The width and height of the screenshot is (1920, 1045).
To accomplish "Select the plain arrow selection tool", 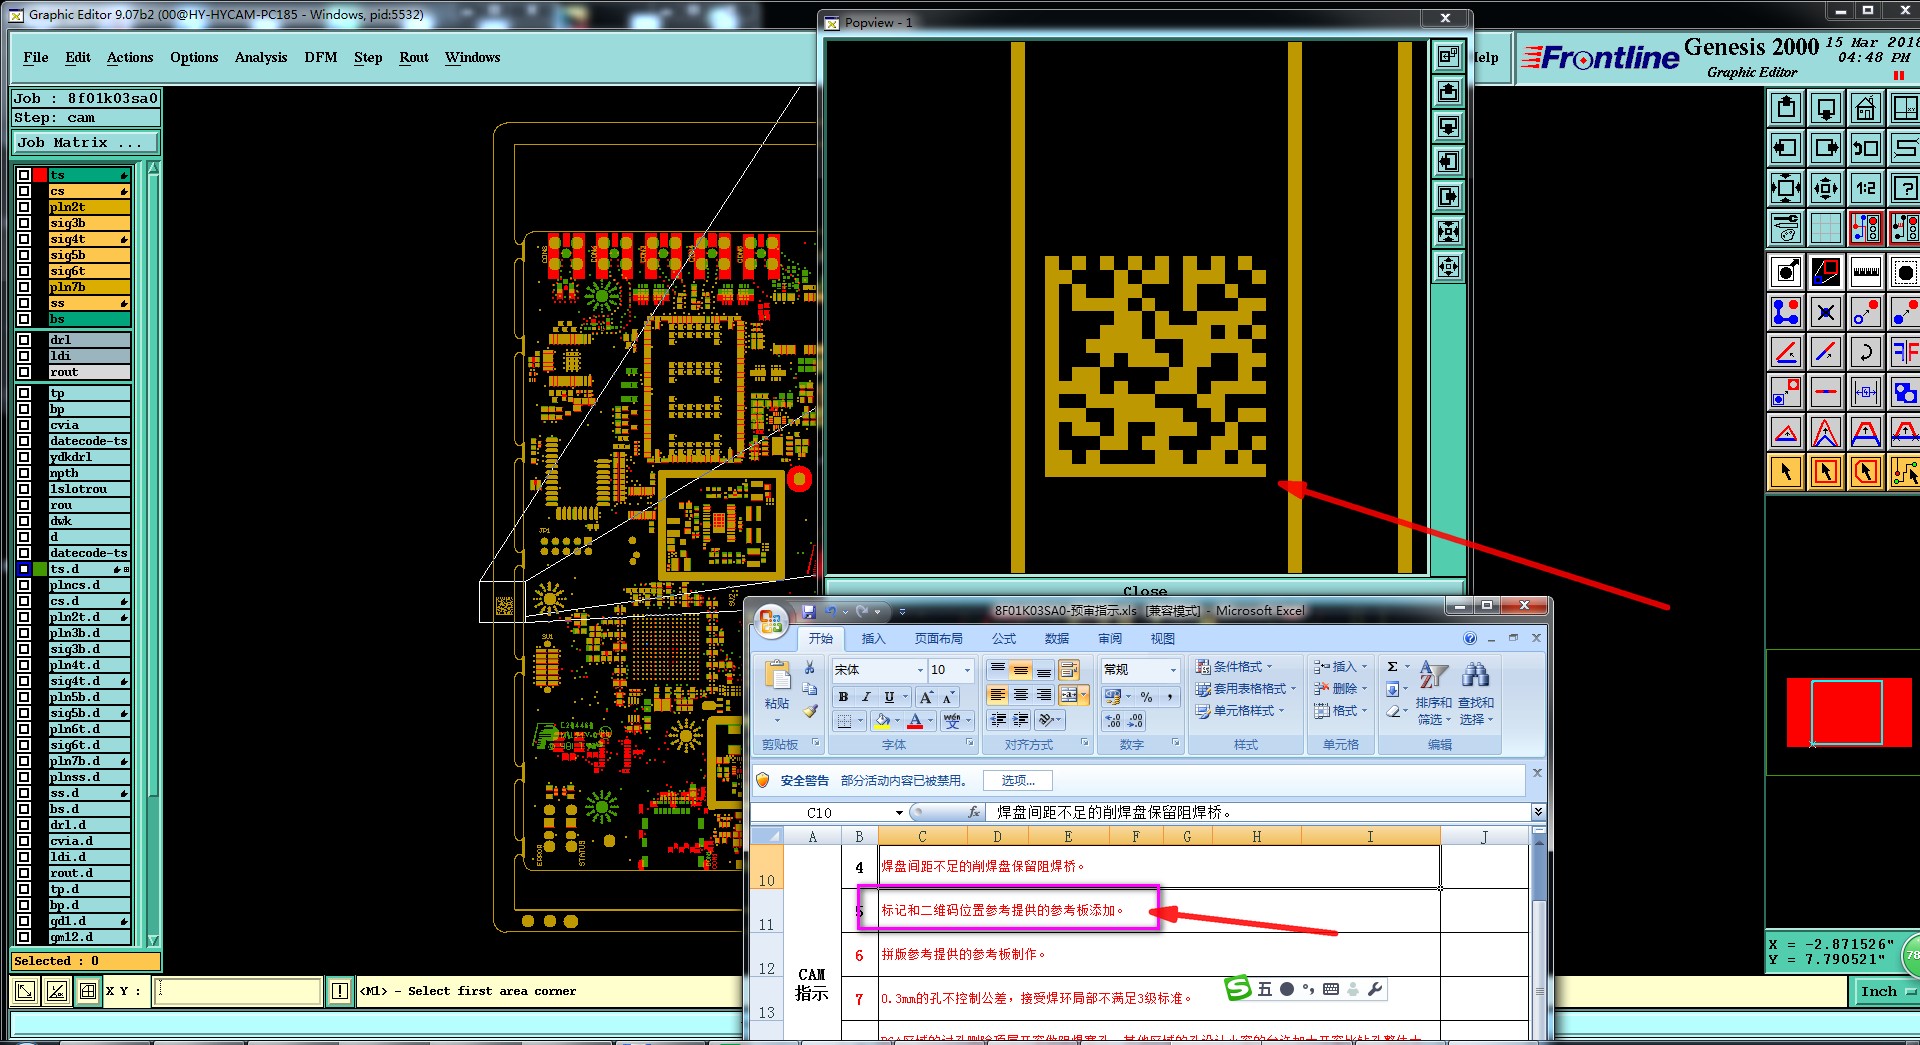I will (x=1786, y=472).
